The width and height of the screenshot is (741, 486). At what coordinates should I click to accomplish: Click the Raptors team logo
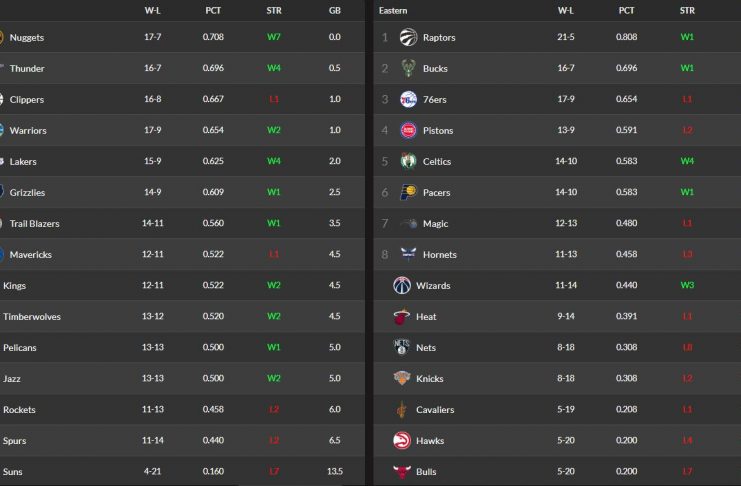coord(407,38)
